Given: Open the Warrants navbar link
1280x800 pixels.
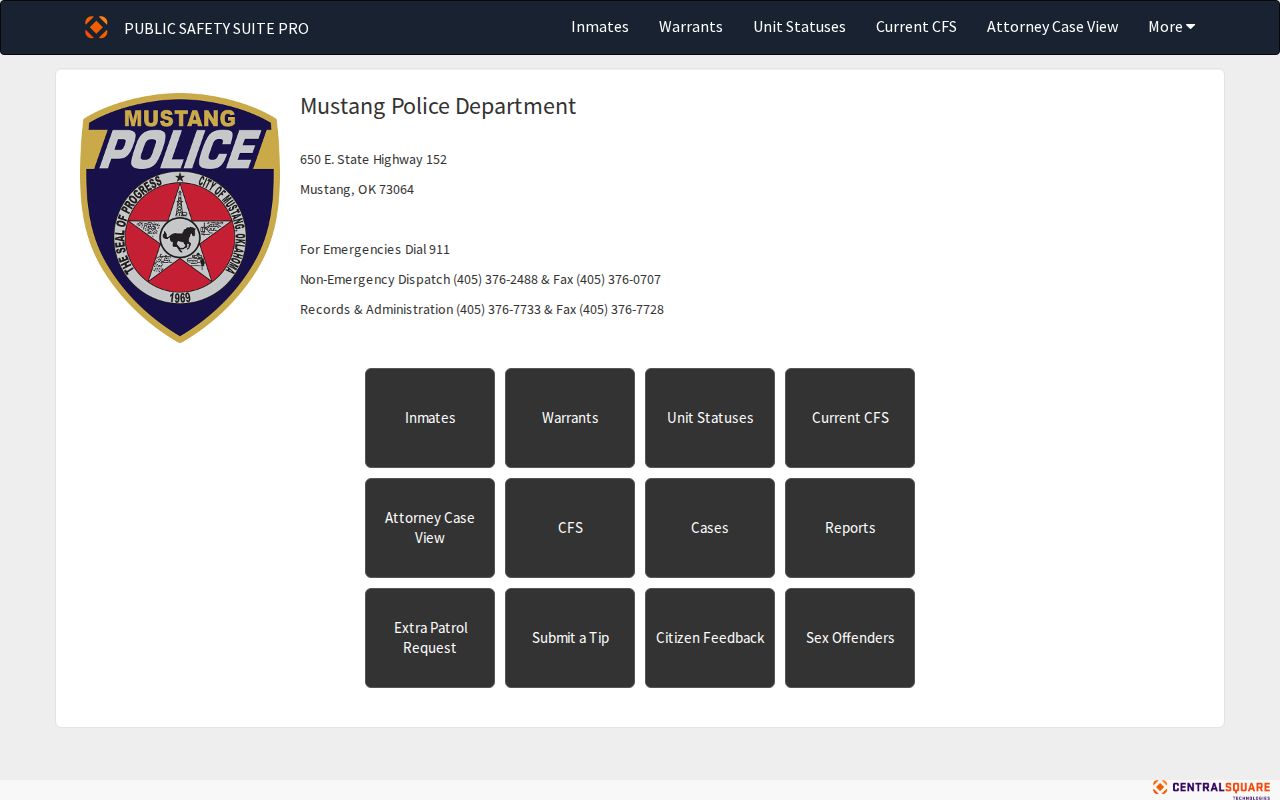Looking at the screenshot, I should click(x=691, y=27).
